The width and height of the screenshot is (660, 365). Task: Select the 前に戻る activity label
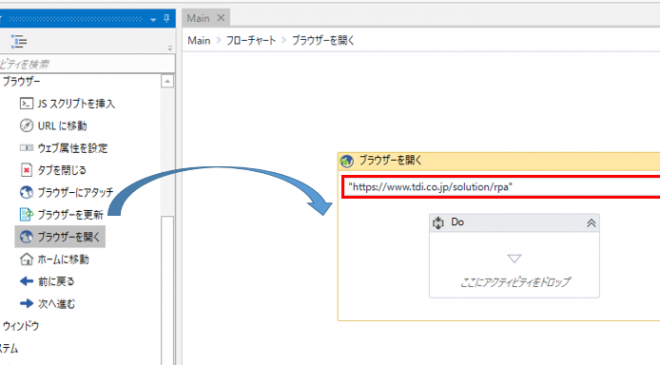[56, 281]
